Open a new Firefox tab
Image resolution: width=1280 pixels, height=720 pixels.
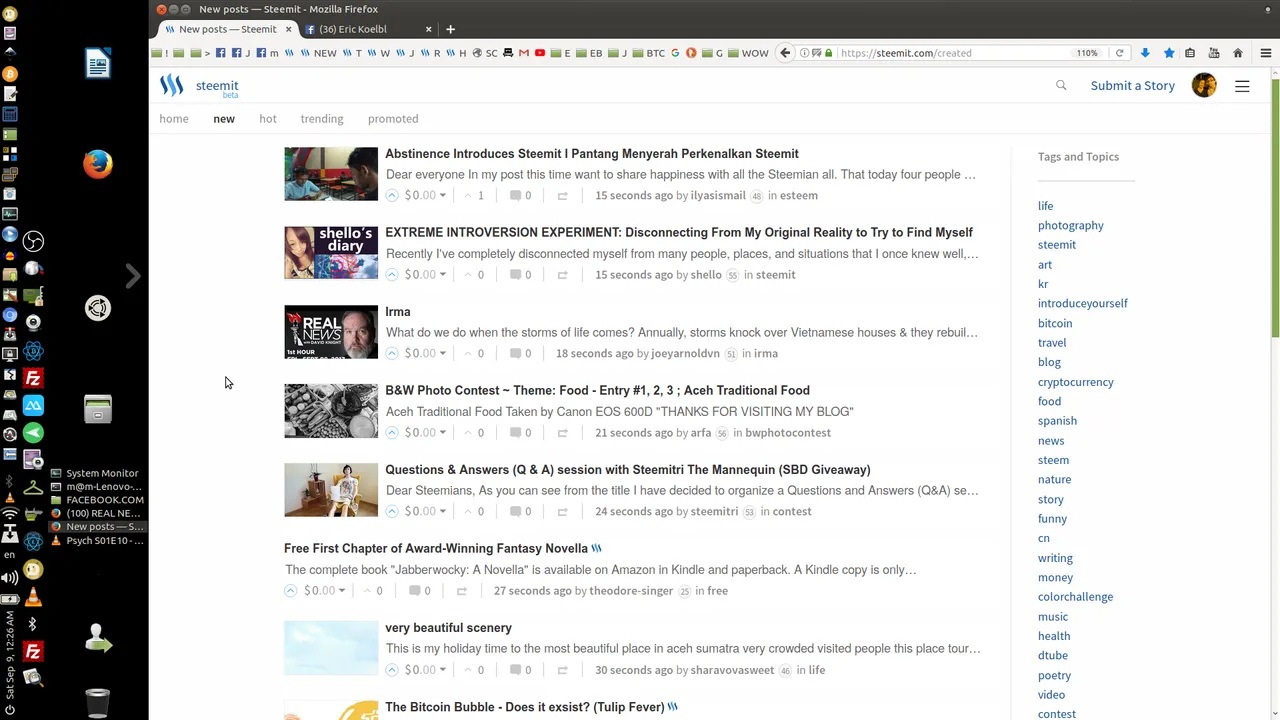click(450, 29)
